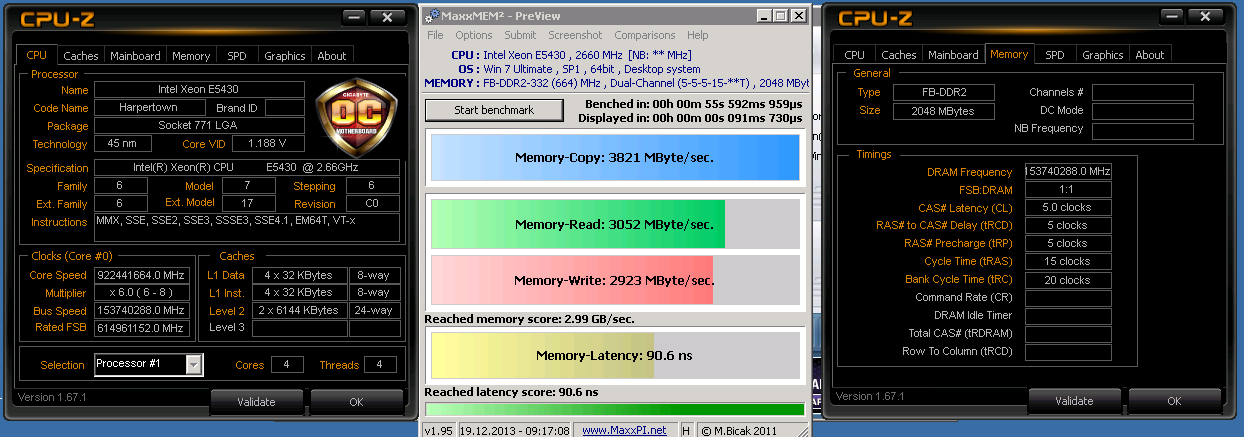1244x437 pixels.
Task: Click OK in the right CPU-Z window
Action: click(1174, 401)
